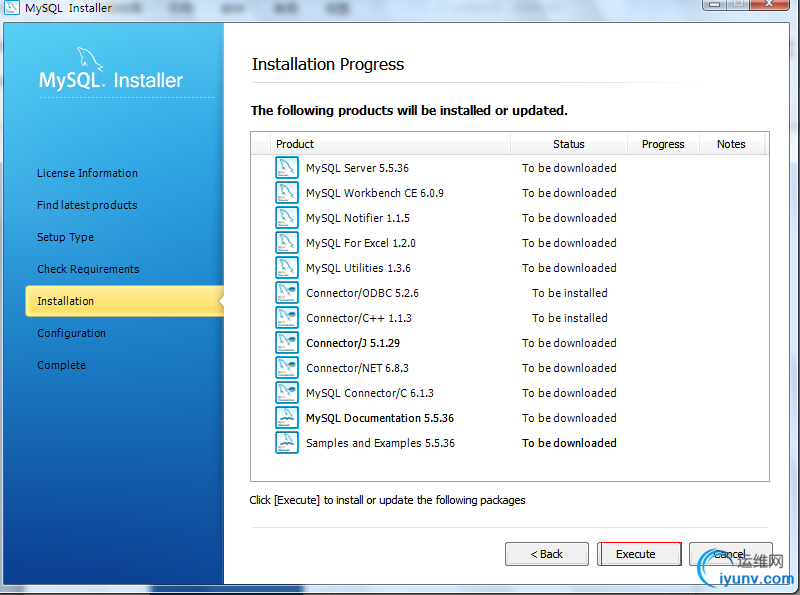This screenshot has height=595, width=800.
Task: Select the Connector/NET 6.8.3 icon
Action: [x=287, y=368]
